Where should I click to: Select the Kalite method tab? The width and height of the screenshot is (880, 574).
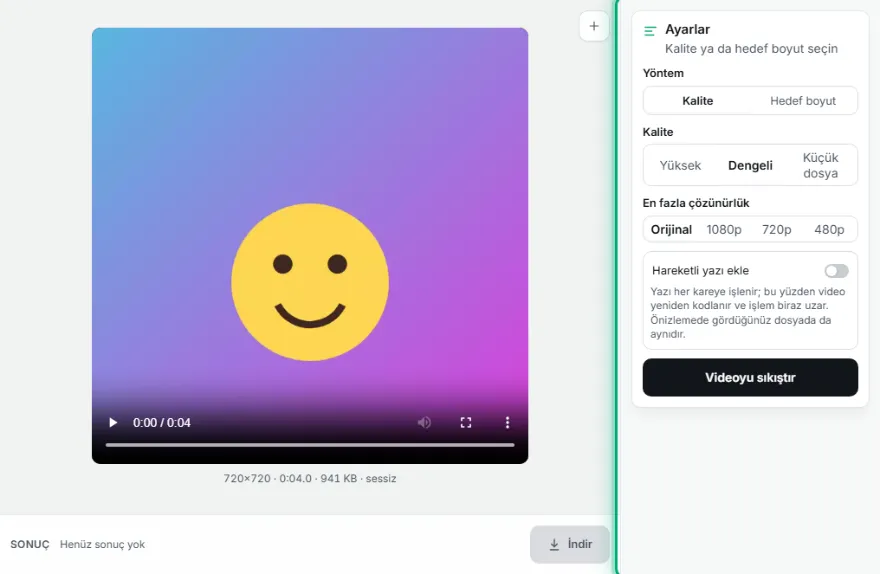pos(698,101)
